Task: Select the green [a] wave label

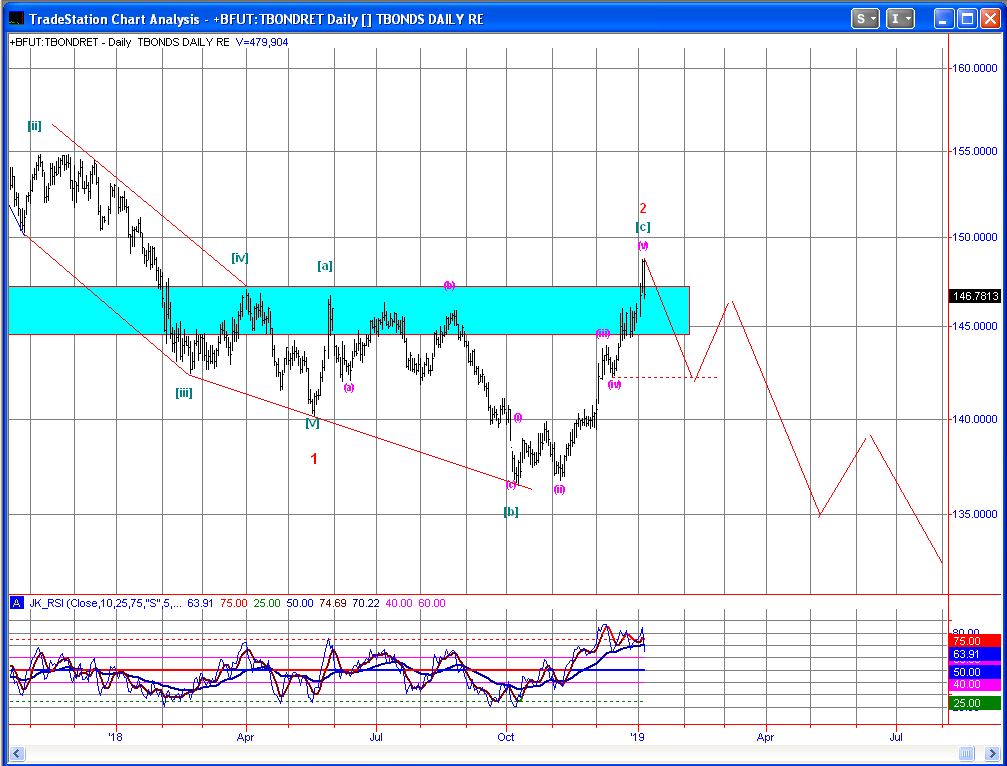Action: pyautogui.click(x=325, y=266)
